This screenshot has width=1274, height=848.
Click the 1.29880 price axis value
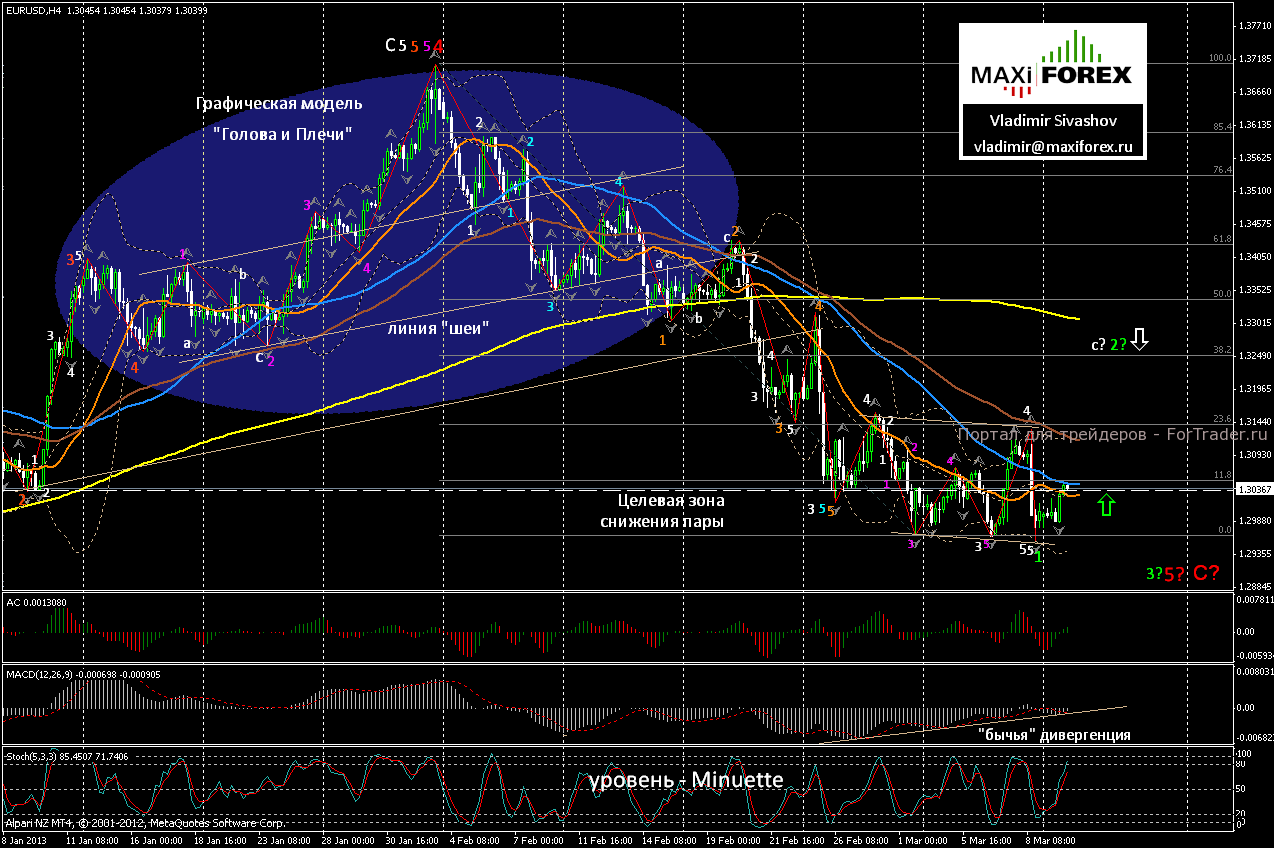1254,521
